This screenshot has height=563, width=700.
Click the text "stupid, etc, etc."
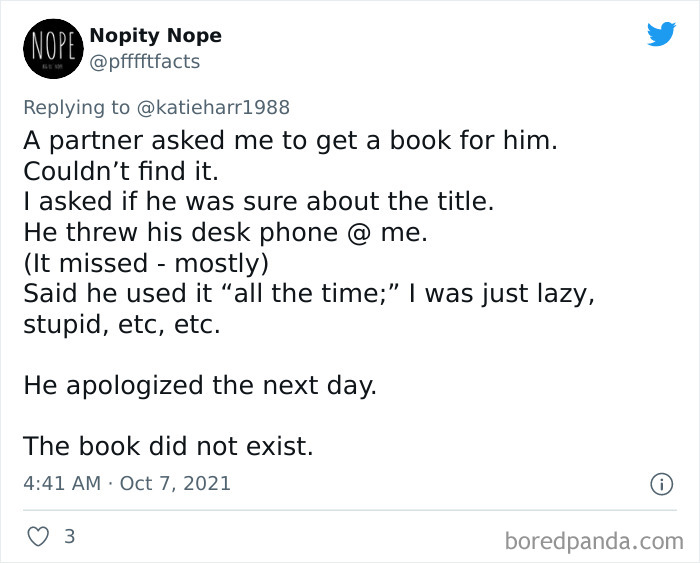[x=121, y=325]
